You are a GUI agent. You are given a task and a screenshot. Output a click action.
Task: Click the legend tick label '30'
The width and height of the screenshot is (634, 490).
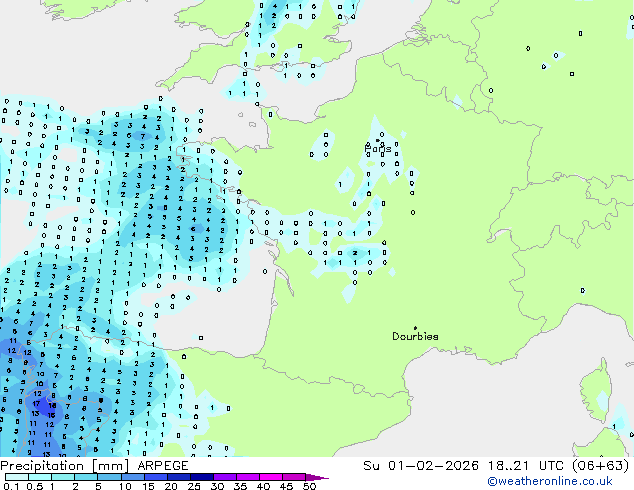(x=217, y=486)
